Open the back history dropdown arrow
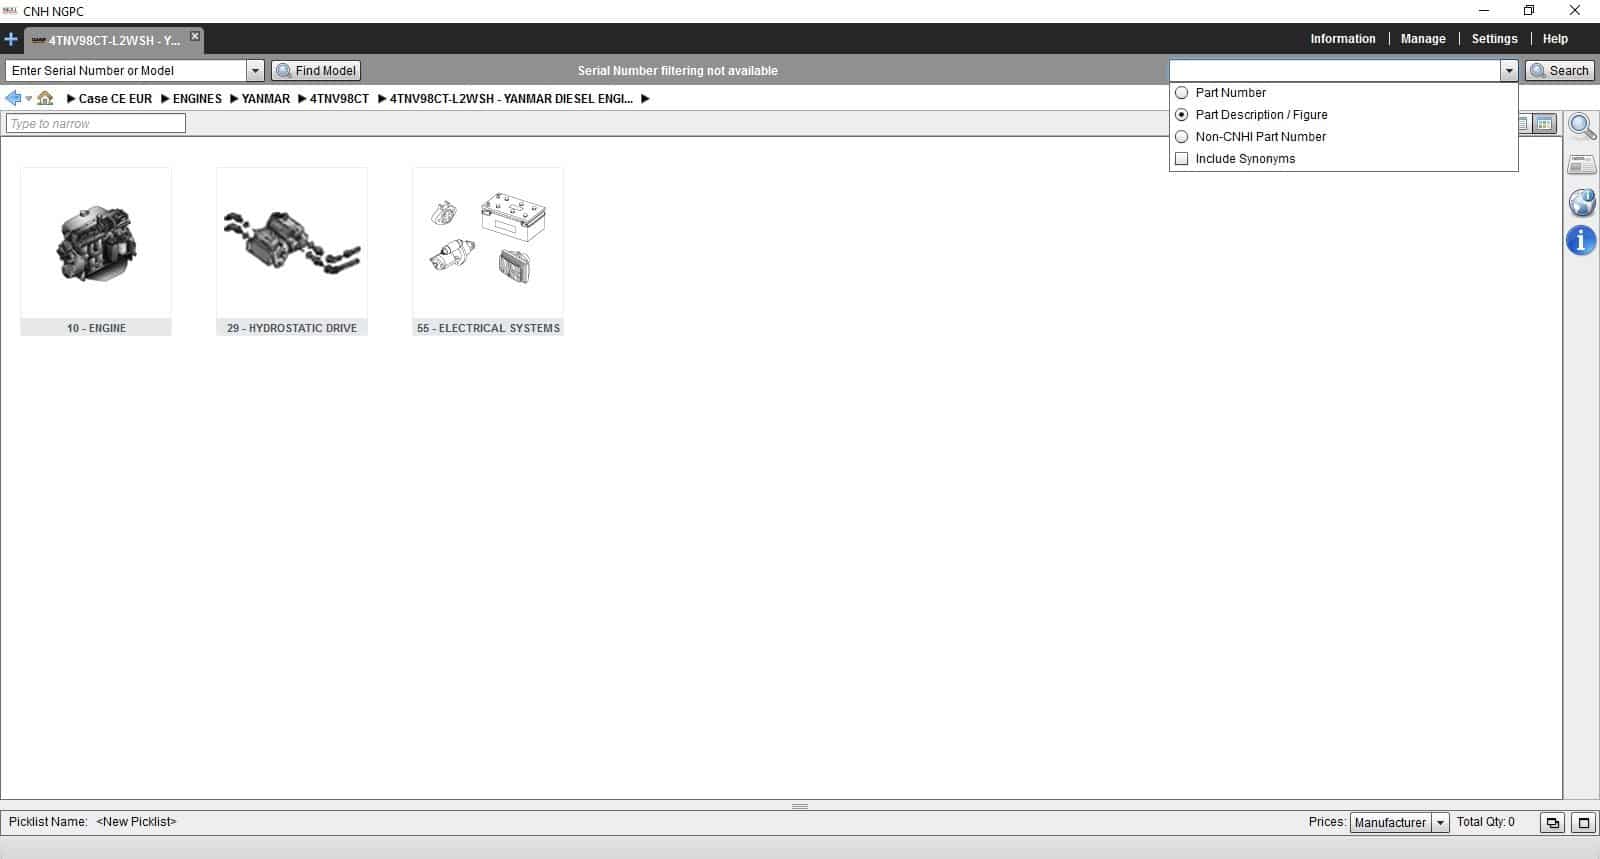 click(x=28, y=99)
